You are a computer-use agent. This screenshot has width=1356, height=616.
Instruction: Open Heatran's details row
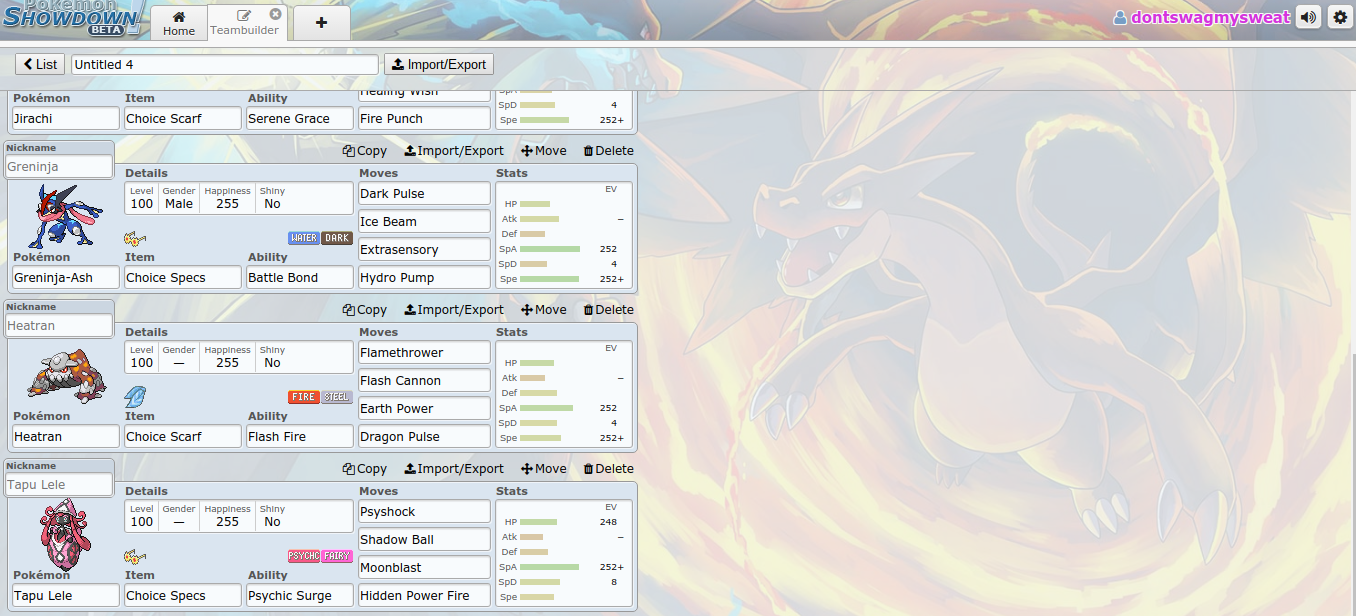tap(238, 357)
